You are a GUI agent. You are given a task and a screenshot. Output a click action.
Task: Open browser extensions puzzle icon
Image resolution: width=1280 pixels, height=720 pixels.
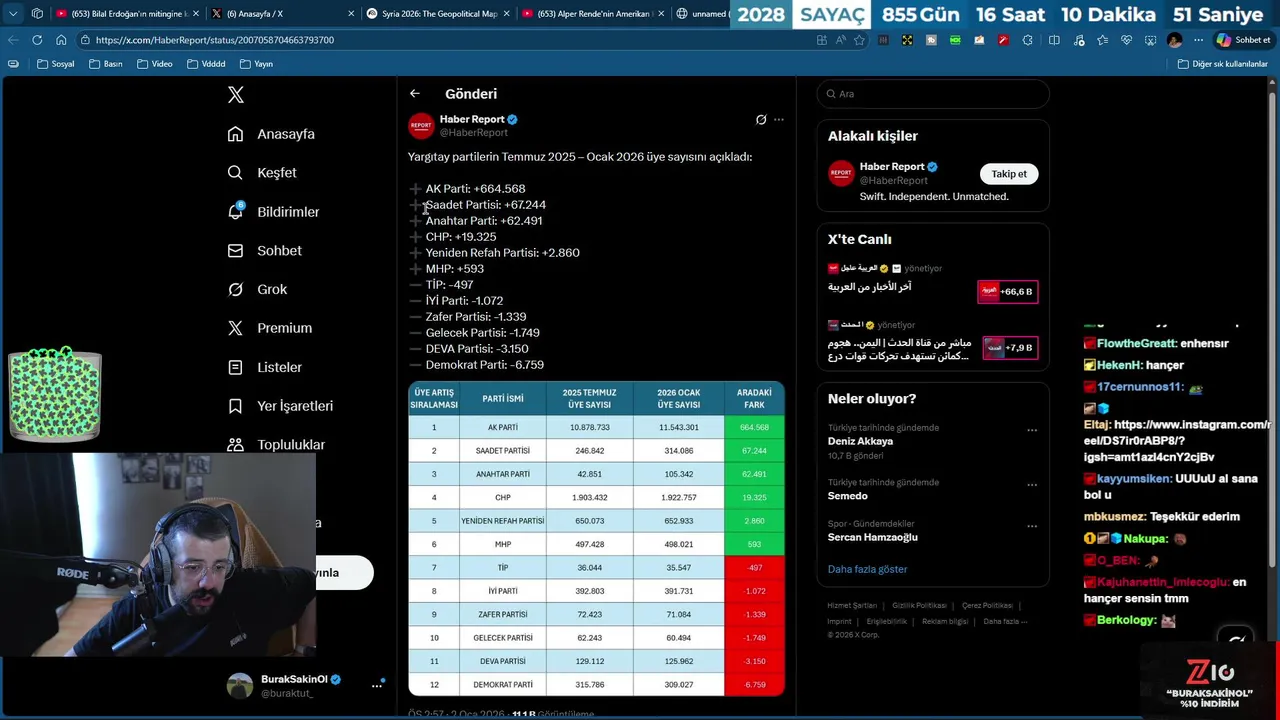coord(1027,40)
